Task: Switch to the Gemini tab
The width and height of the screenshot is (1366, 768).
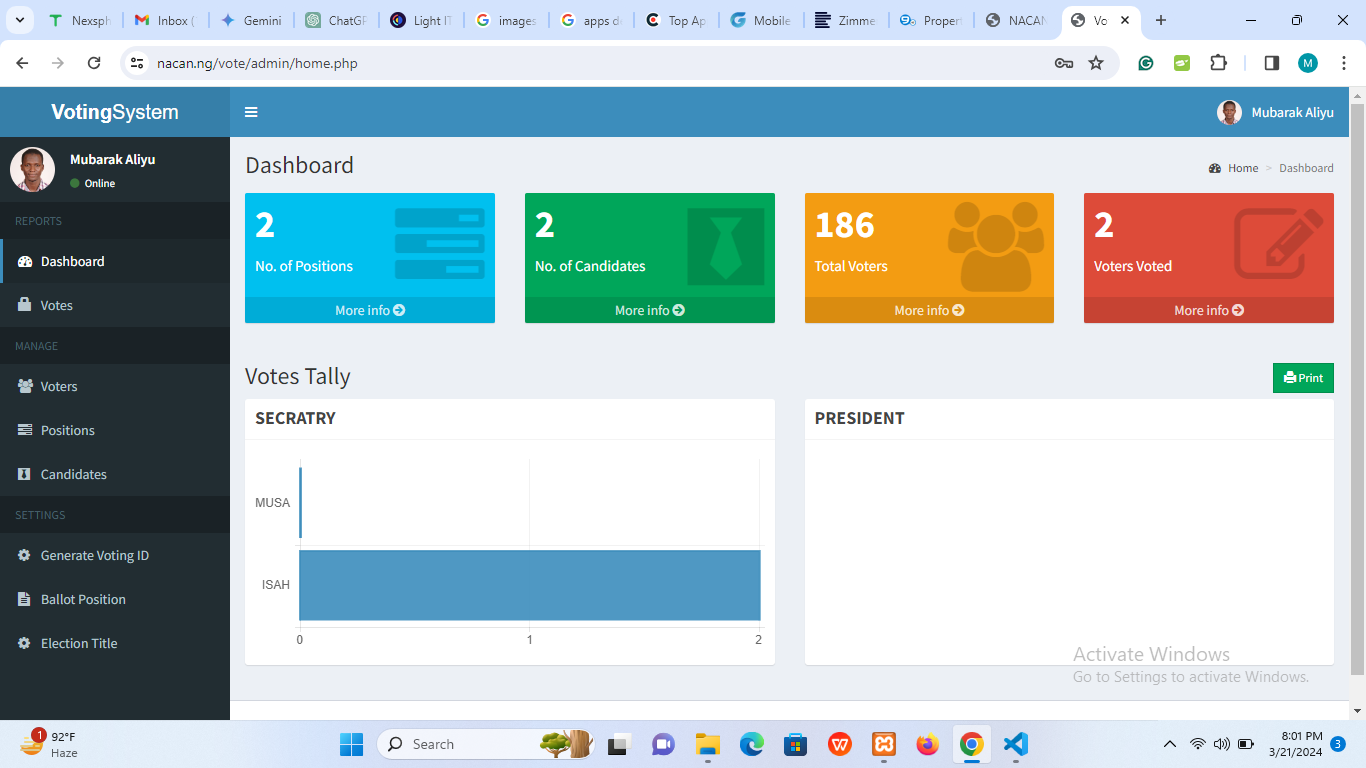Action: [251, 20]
